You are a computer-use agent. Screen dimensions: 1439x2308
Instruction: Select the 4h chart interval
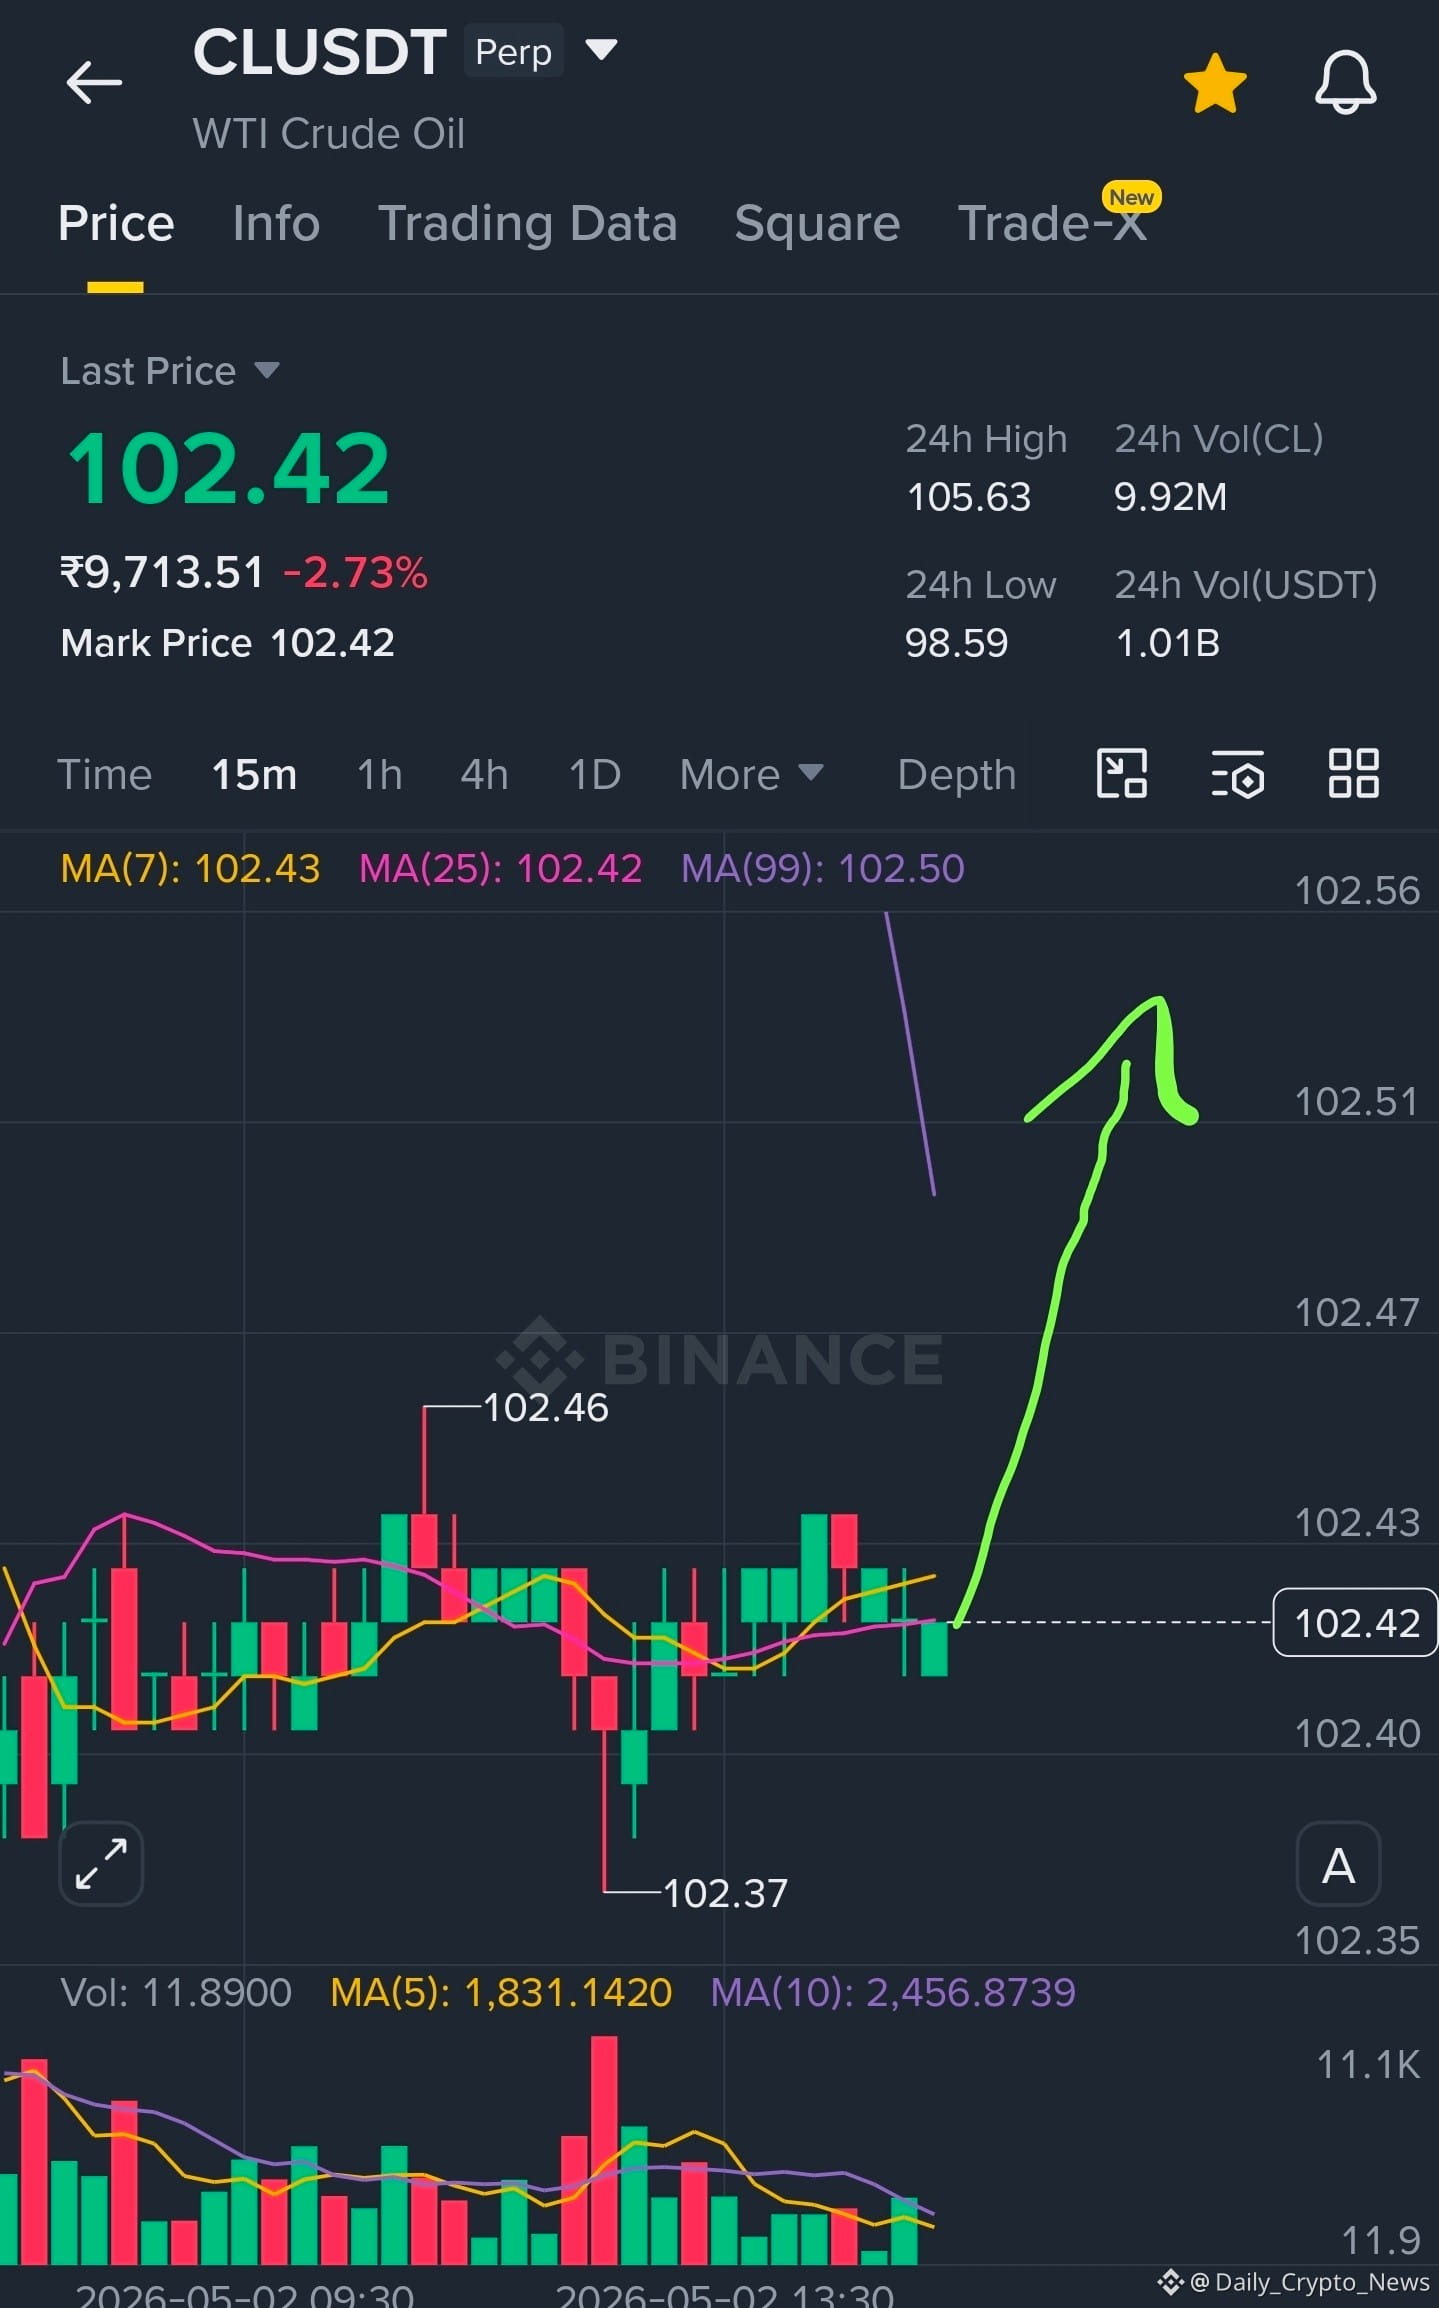coord(485,775)
